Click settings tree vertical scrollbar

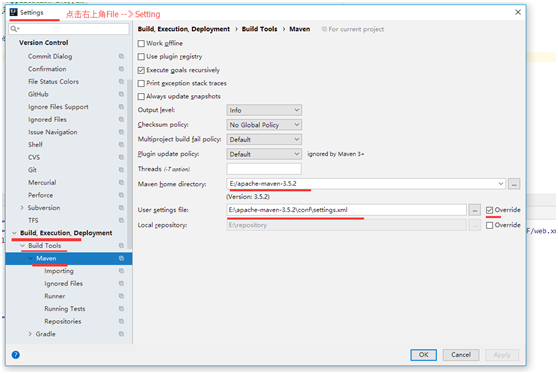point(130,164)
